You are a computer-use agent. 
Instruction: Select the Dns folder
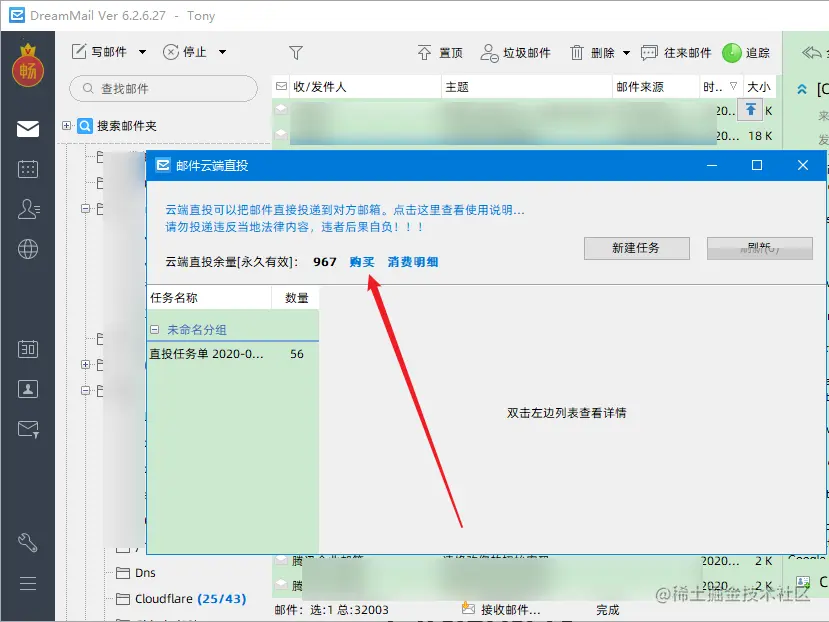[136, 573]
